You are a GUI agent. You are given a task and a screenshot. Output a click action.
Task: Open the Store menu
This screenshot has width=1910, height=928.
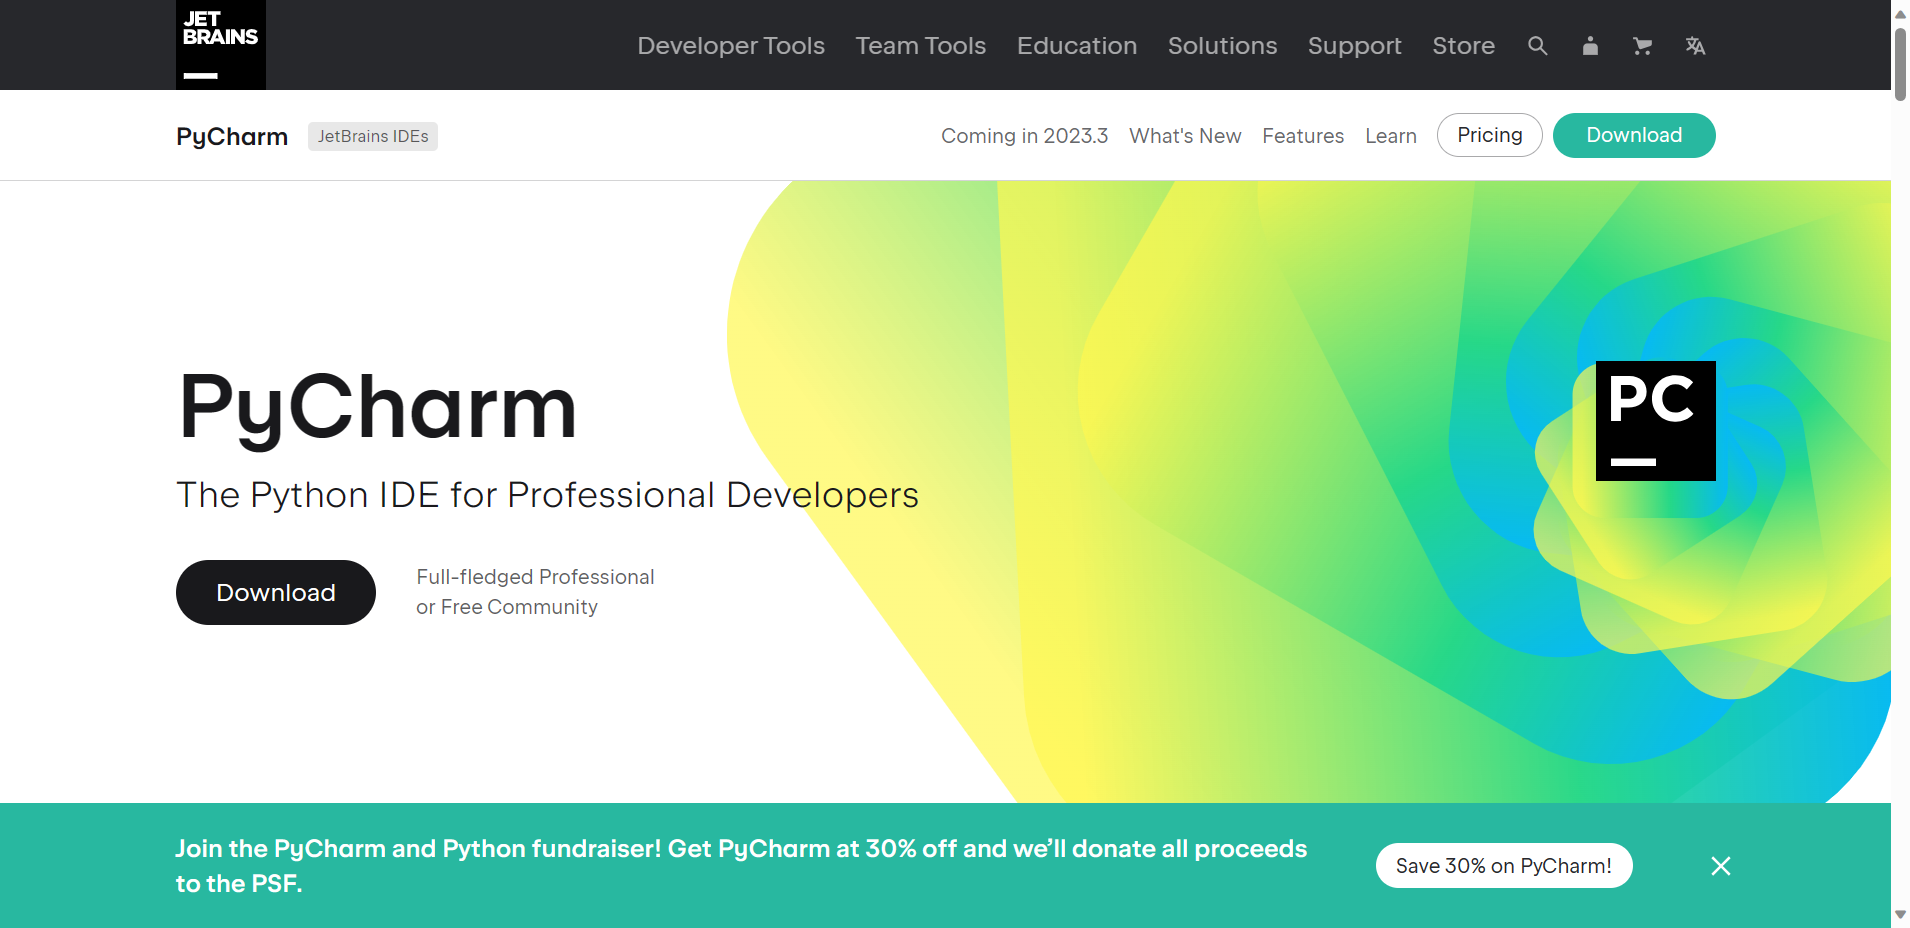tap(1464, 46)
